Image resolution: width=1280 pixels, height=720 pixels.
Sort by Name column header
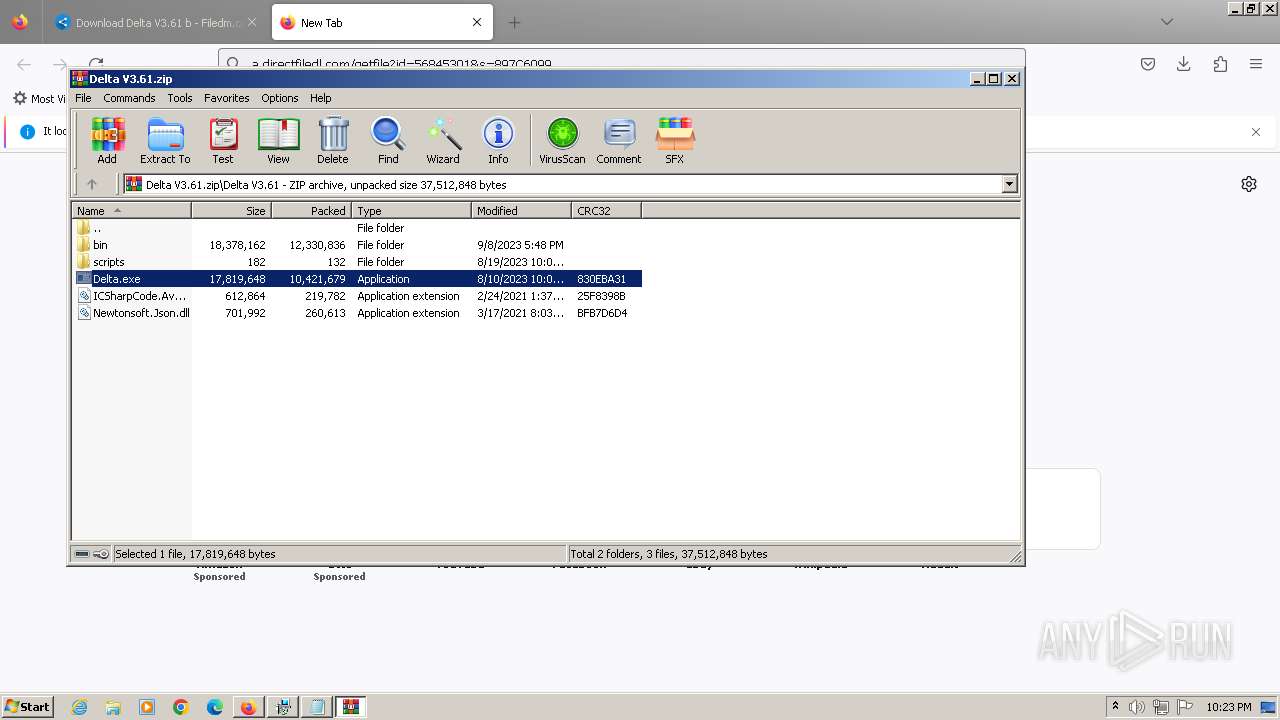[x=131, y=211]
